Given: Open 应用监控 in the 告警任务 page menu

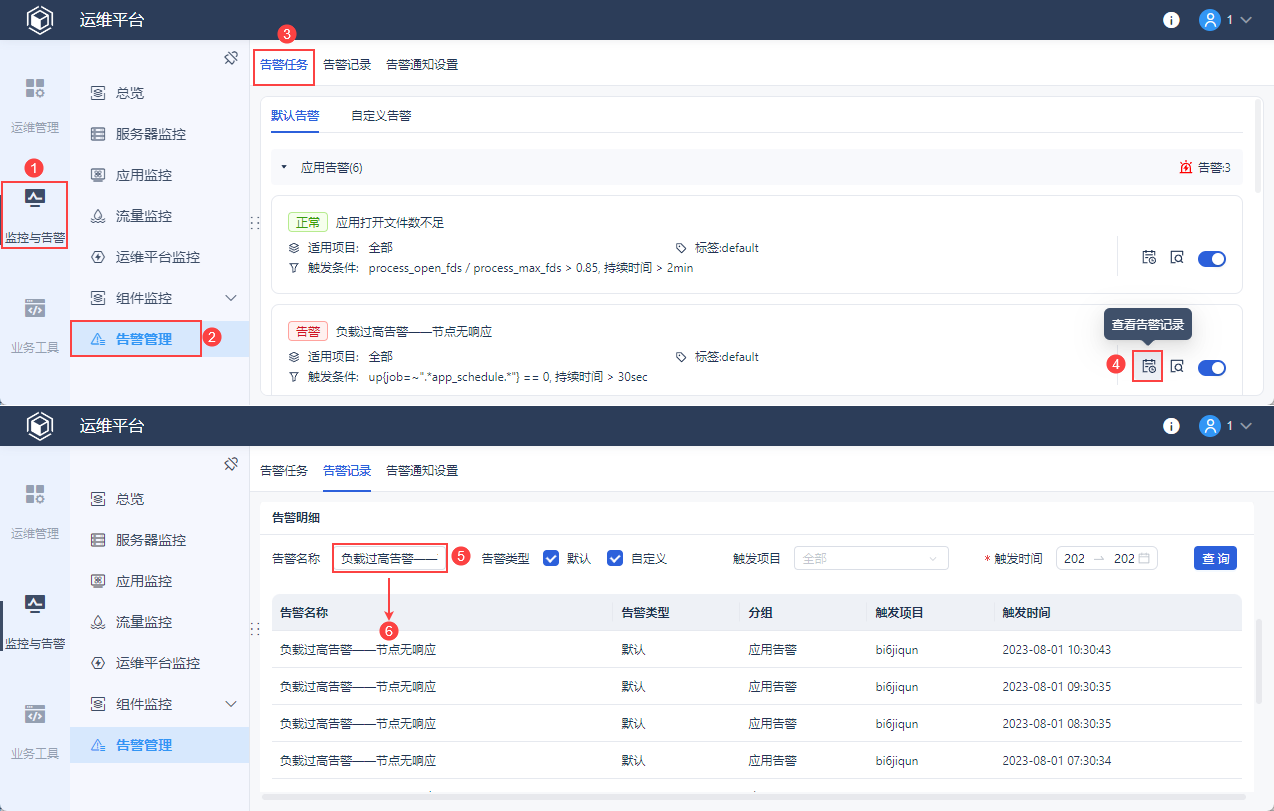Looking at the screenshot, I should pos(160,175).
